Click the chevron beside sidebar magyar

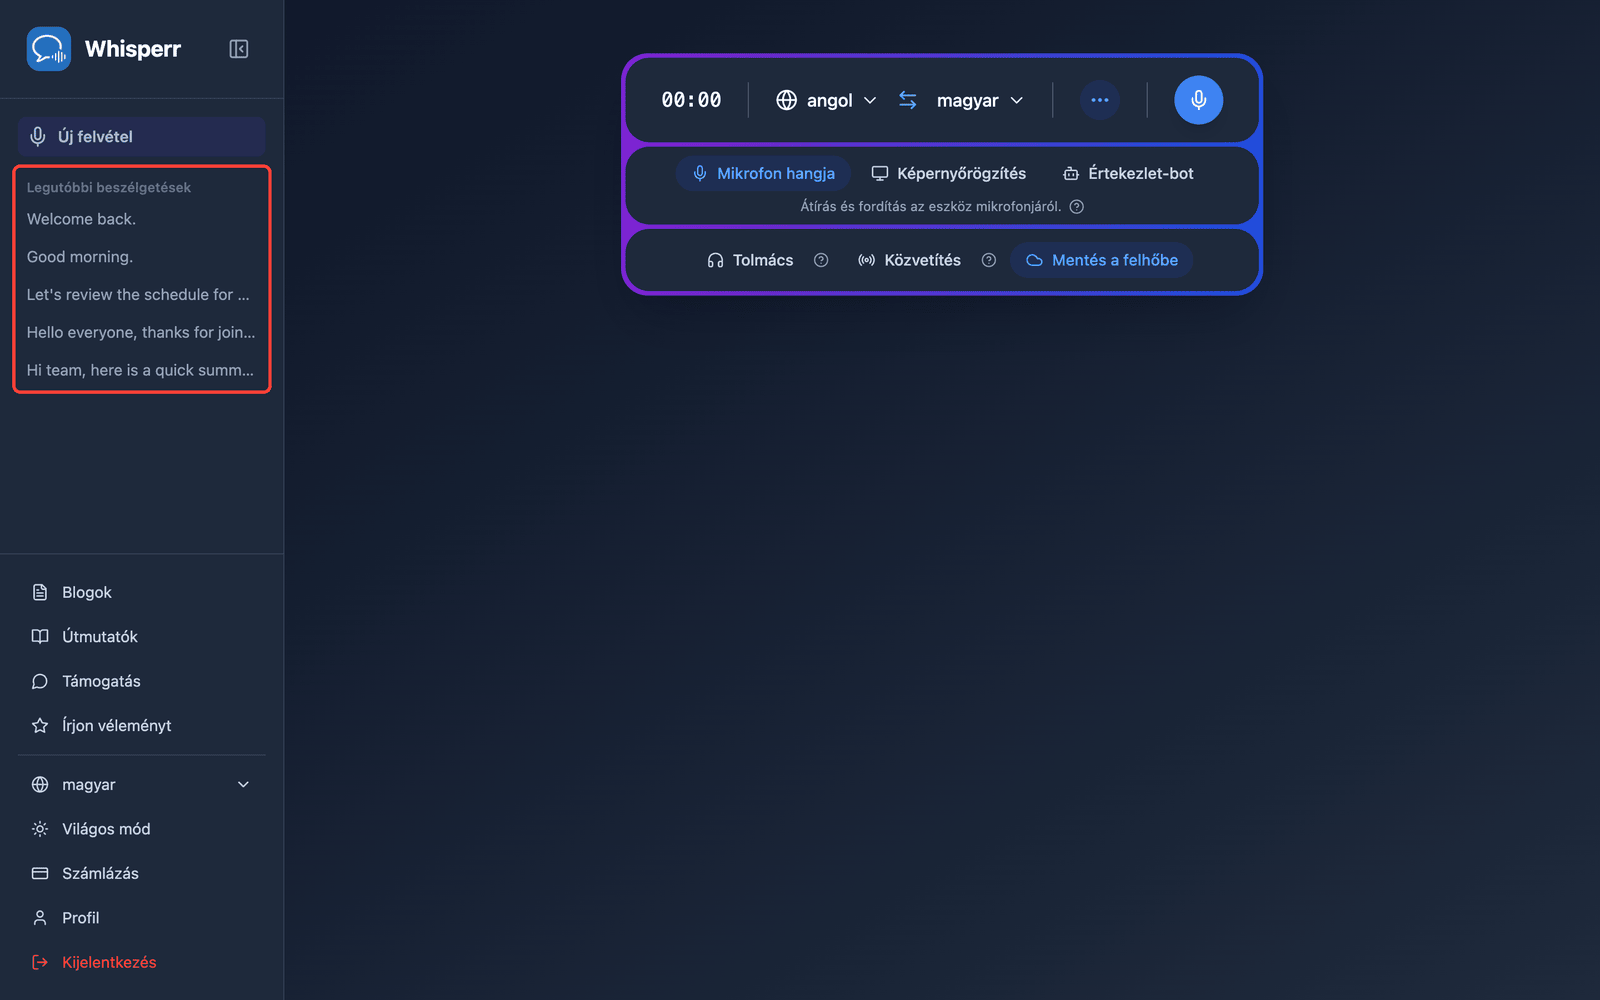[243, 785]
